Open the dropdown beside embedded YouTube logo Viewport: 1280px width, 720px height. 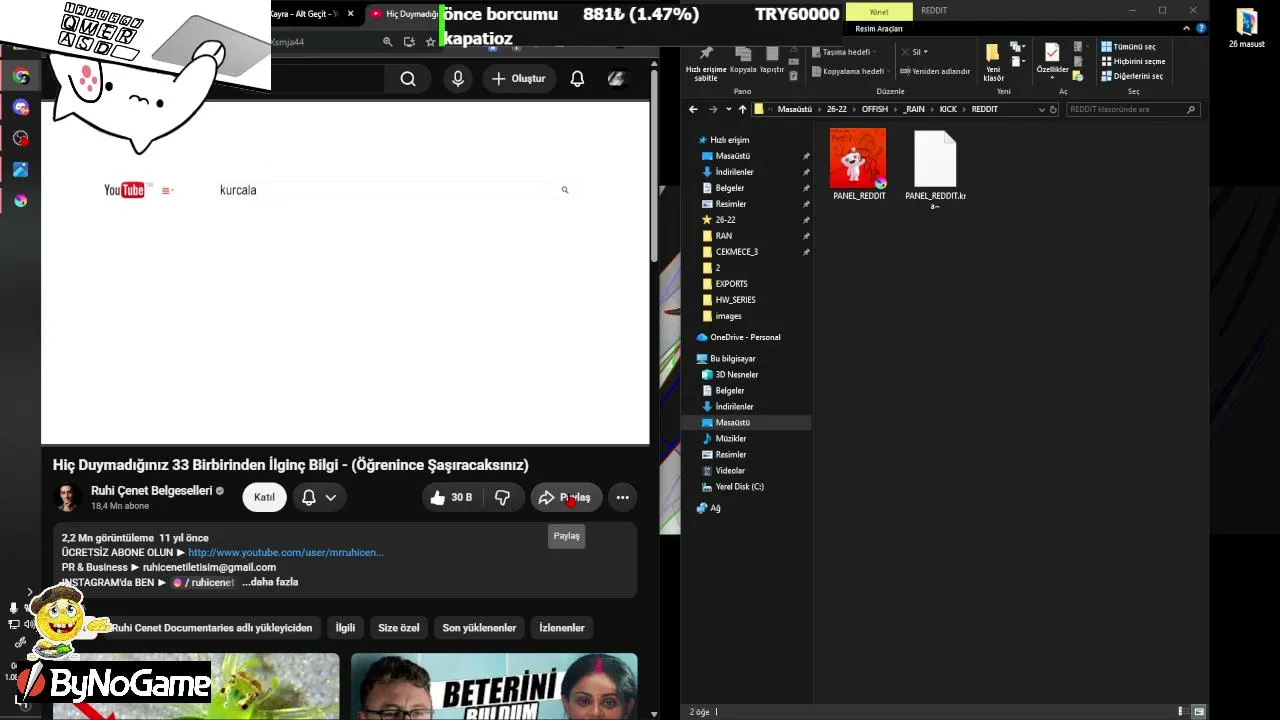tap(167, 190)
